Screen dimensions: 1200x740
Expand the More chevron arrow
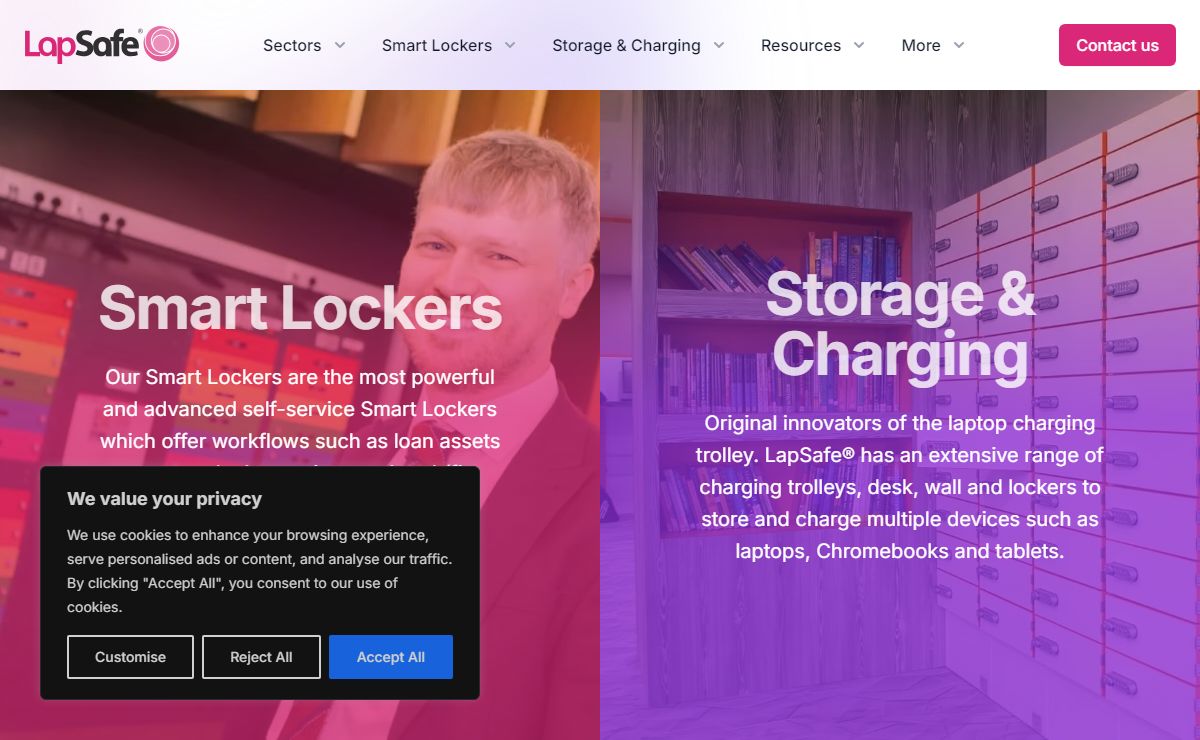(958, 45)
